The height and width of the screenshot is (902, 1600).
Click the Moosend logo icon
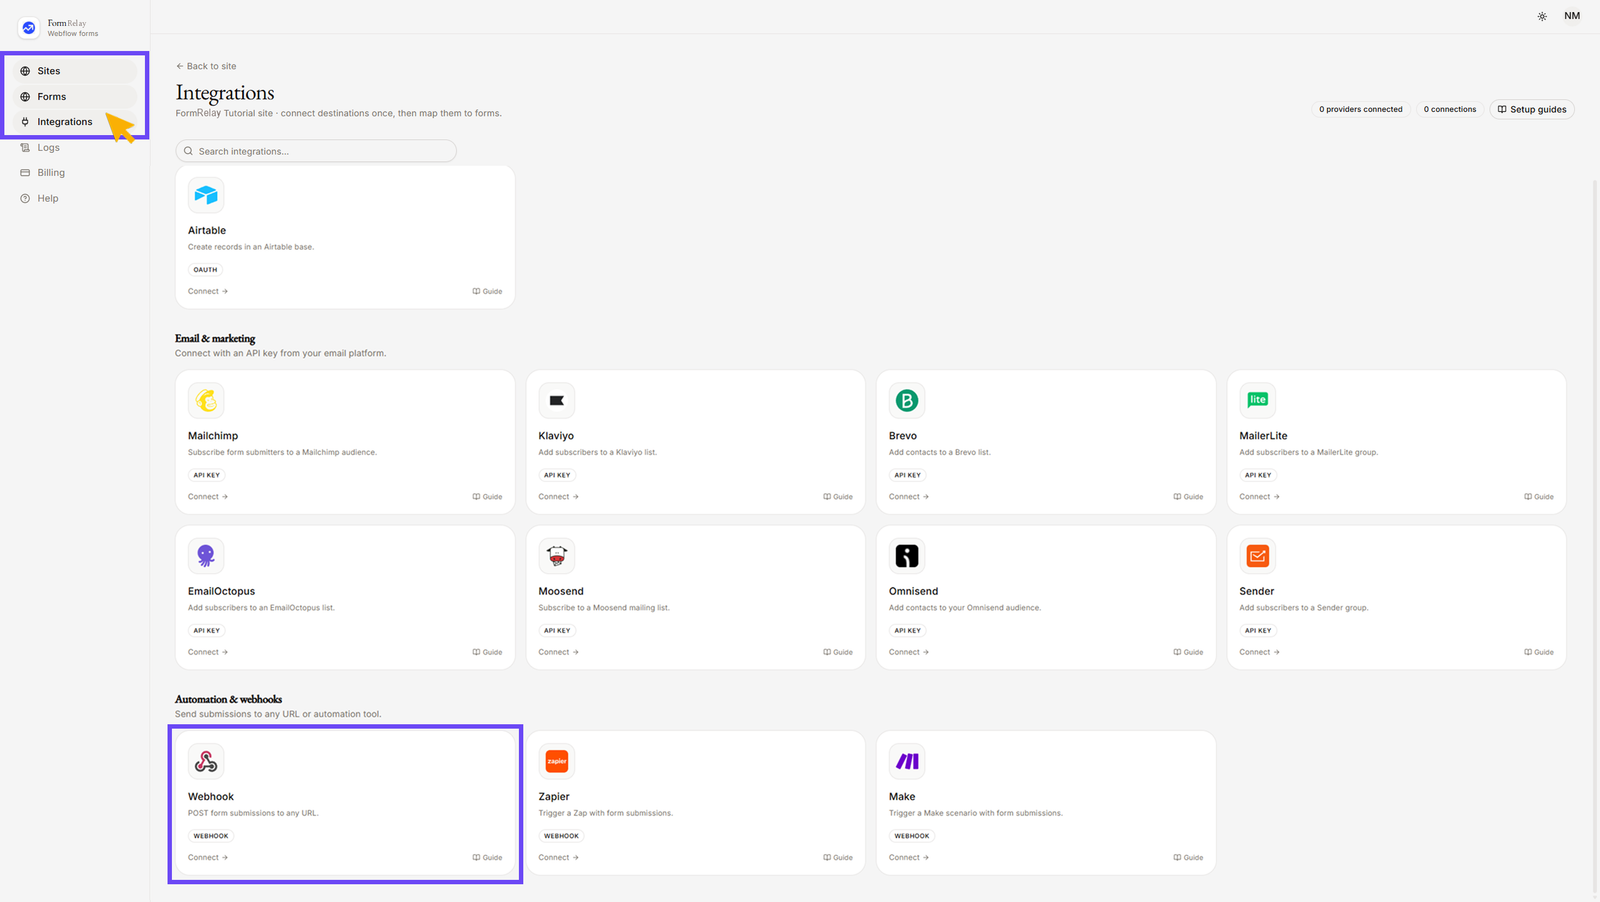(557, 555)
